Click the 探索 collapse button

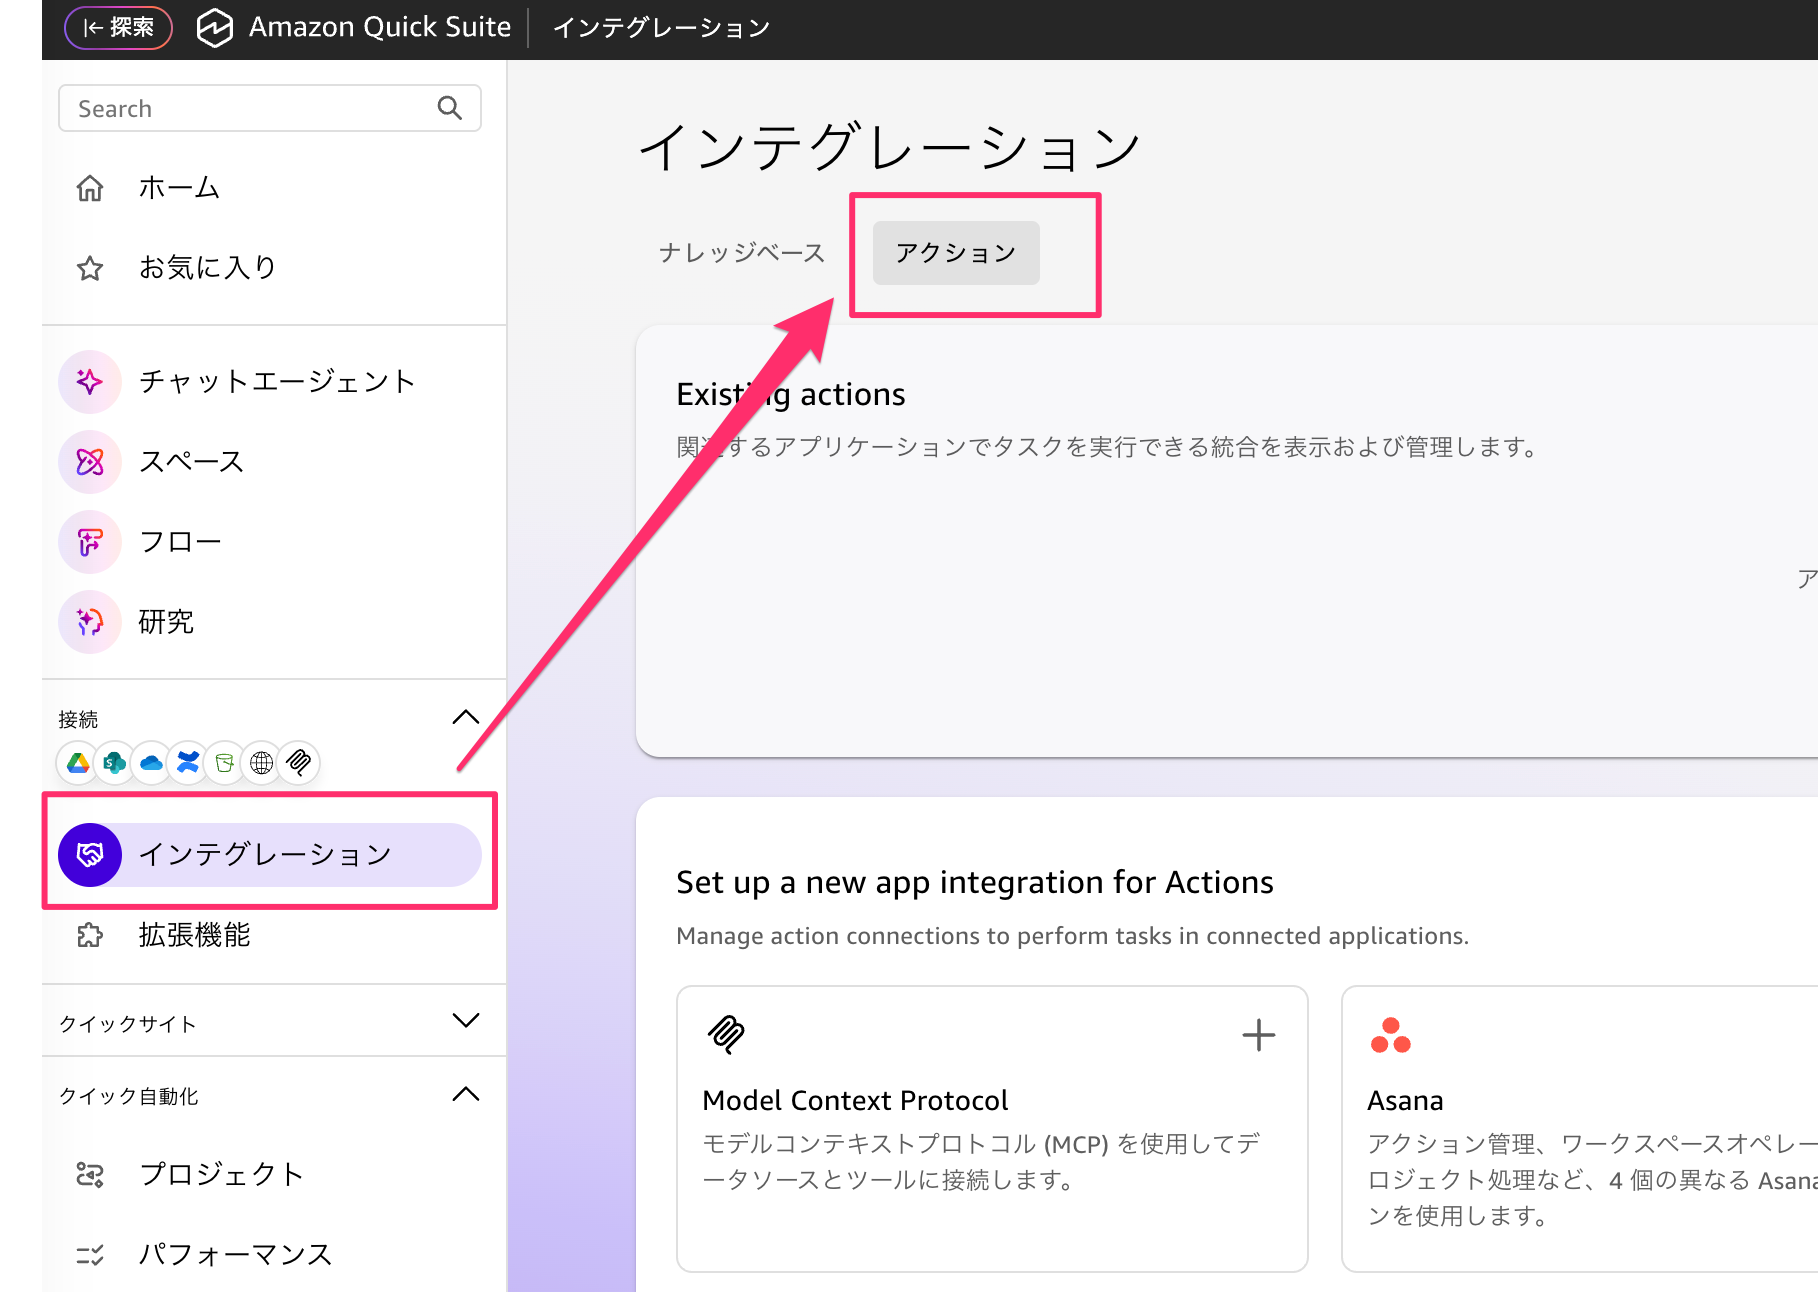click(x=118, y=27)
